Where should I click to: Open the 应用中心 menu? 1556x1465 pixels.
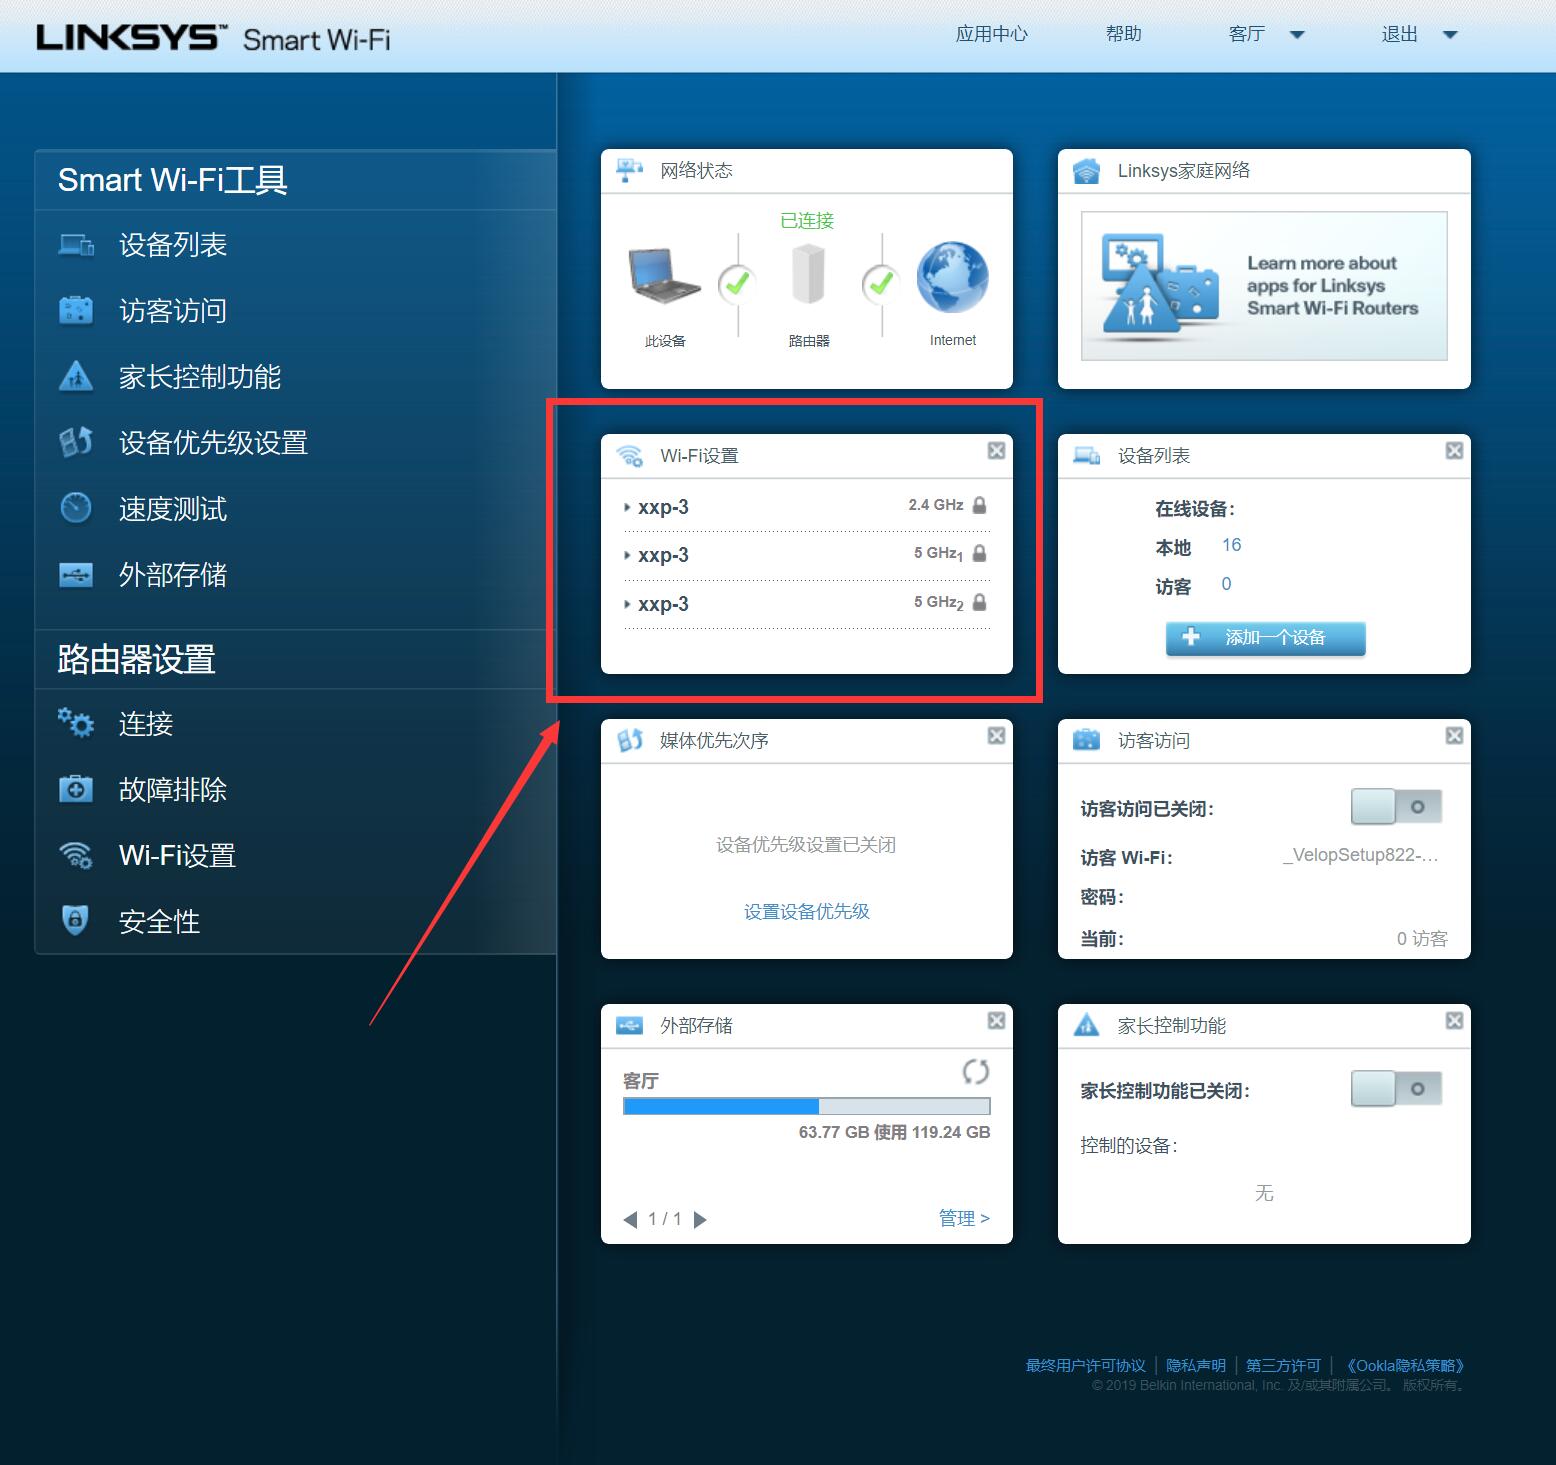991,33
